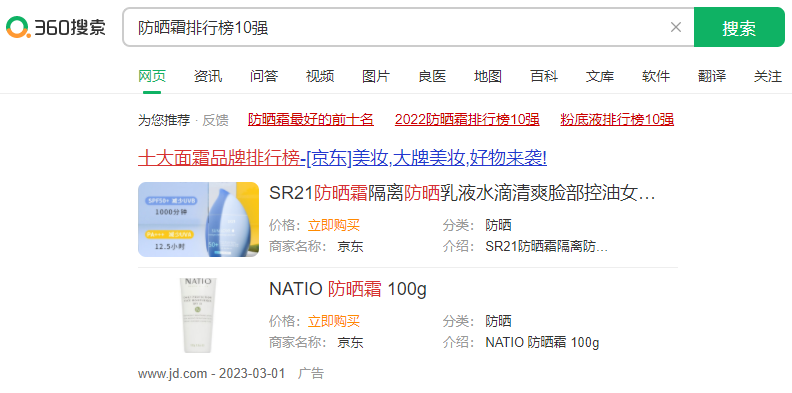Open suggestion 粉底液排行榜10强
This screenshot has height=393, width=792.
(617, 120)
